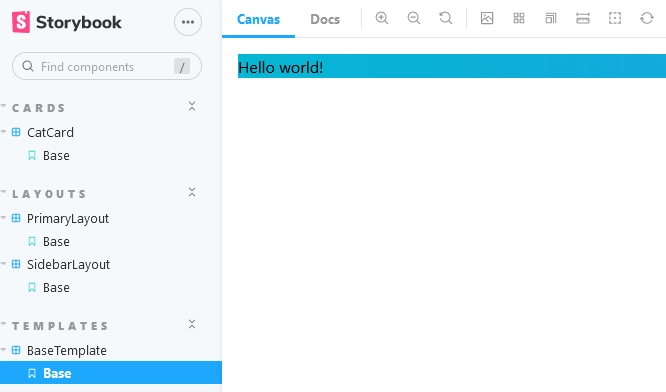
Task: Open the Base story under CatCard
Action: coord(56,155)
